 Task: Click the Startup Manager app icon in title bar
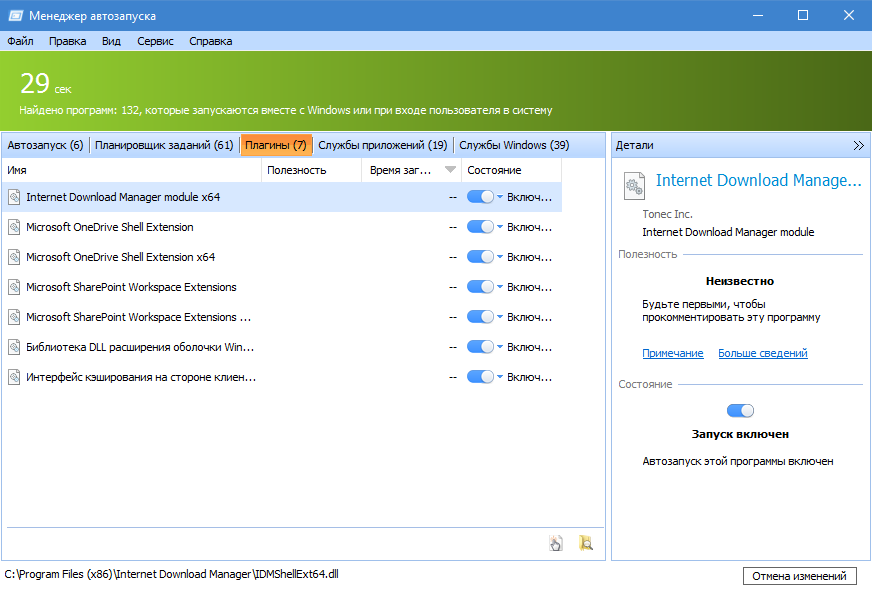coord(15,16)
